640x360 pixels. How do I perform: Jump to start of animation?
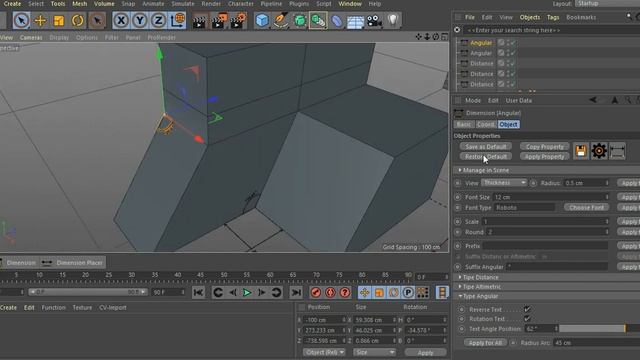click(198, 292)
